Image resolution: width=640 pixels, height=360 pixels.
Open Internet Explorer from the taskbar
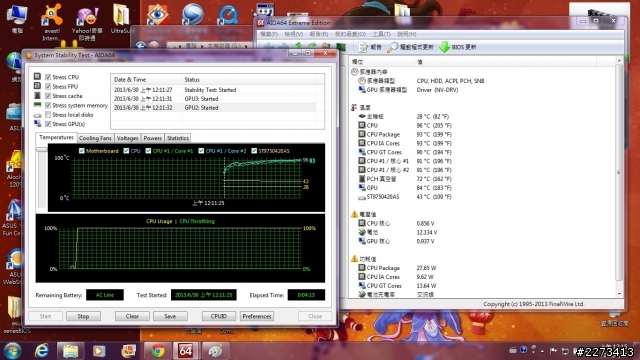[x=42, y=351]
